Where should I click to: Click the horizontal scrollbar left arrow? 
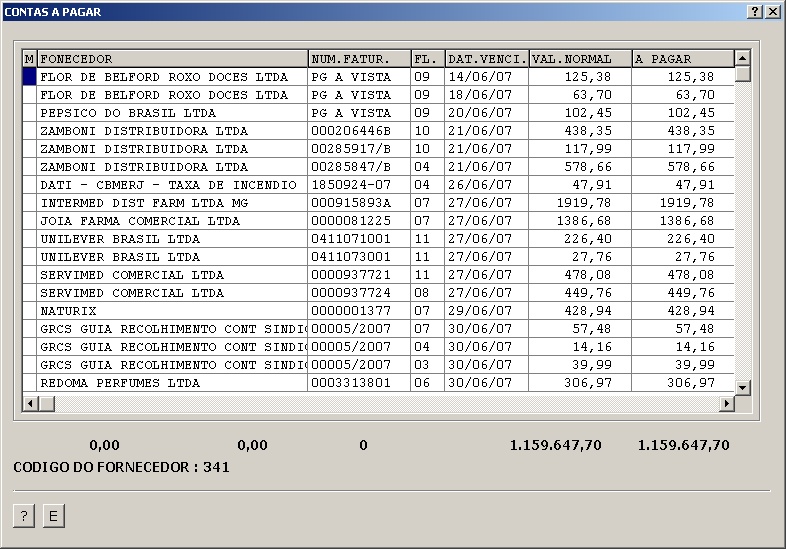[30, 403]
